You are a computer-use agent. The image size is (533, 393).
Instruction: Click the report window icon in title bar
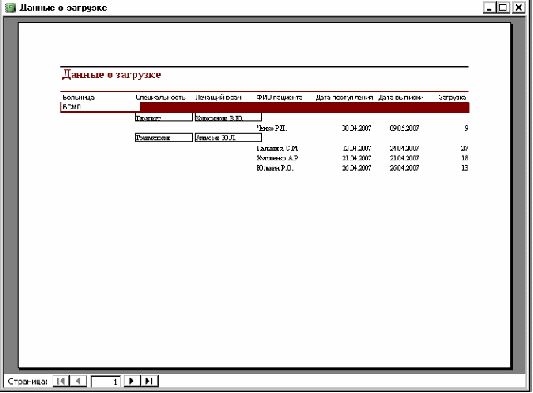(11, 7)
